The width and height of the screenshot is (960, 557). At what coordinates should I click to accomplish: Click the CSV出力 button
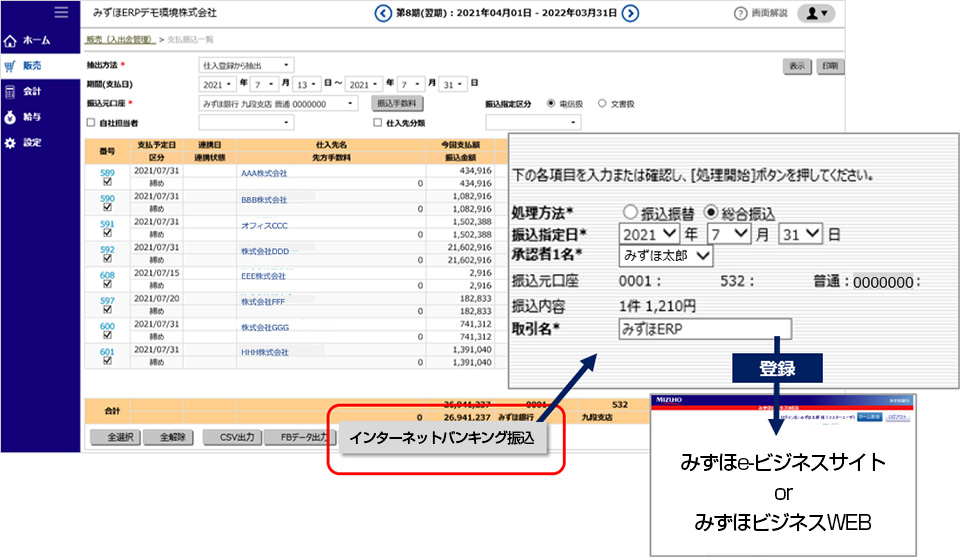pyautogui.click(x=232, y=438)
